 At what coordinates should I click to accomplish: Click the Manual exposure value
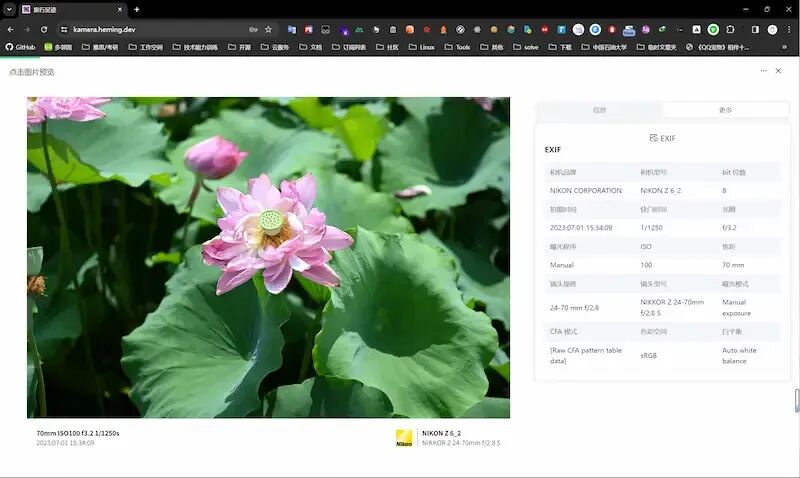click(x=736, y=308)
